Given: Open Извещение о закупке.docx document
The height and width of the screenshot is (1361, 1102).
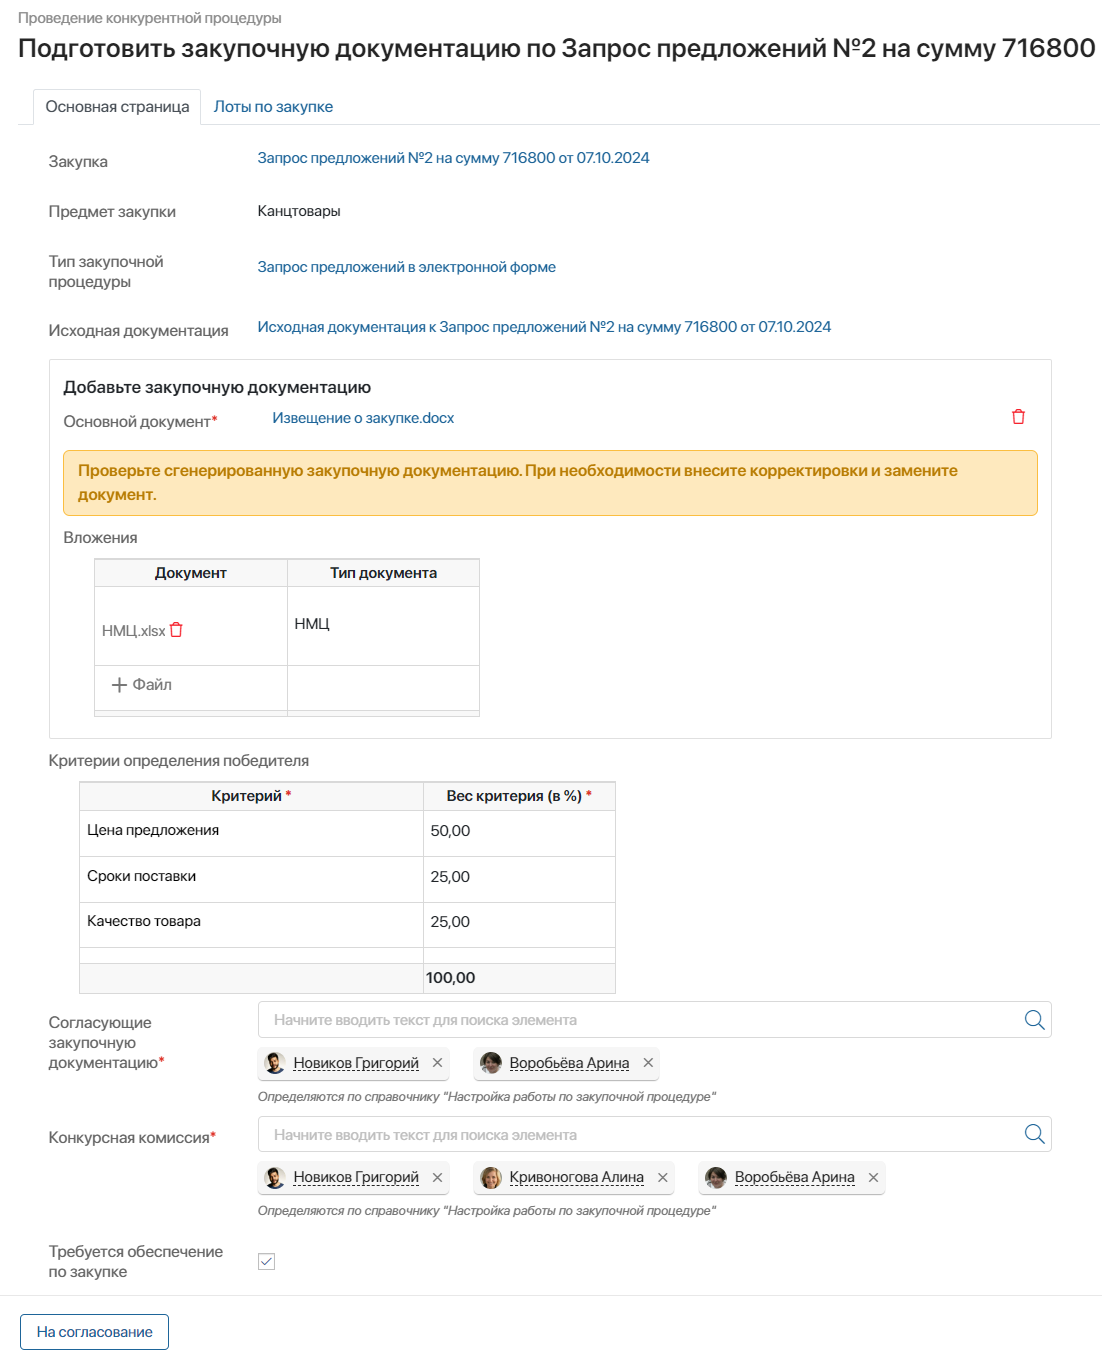Looking at the screenshot, I should point(362,417).
